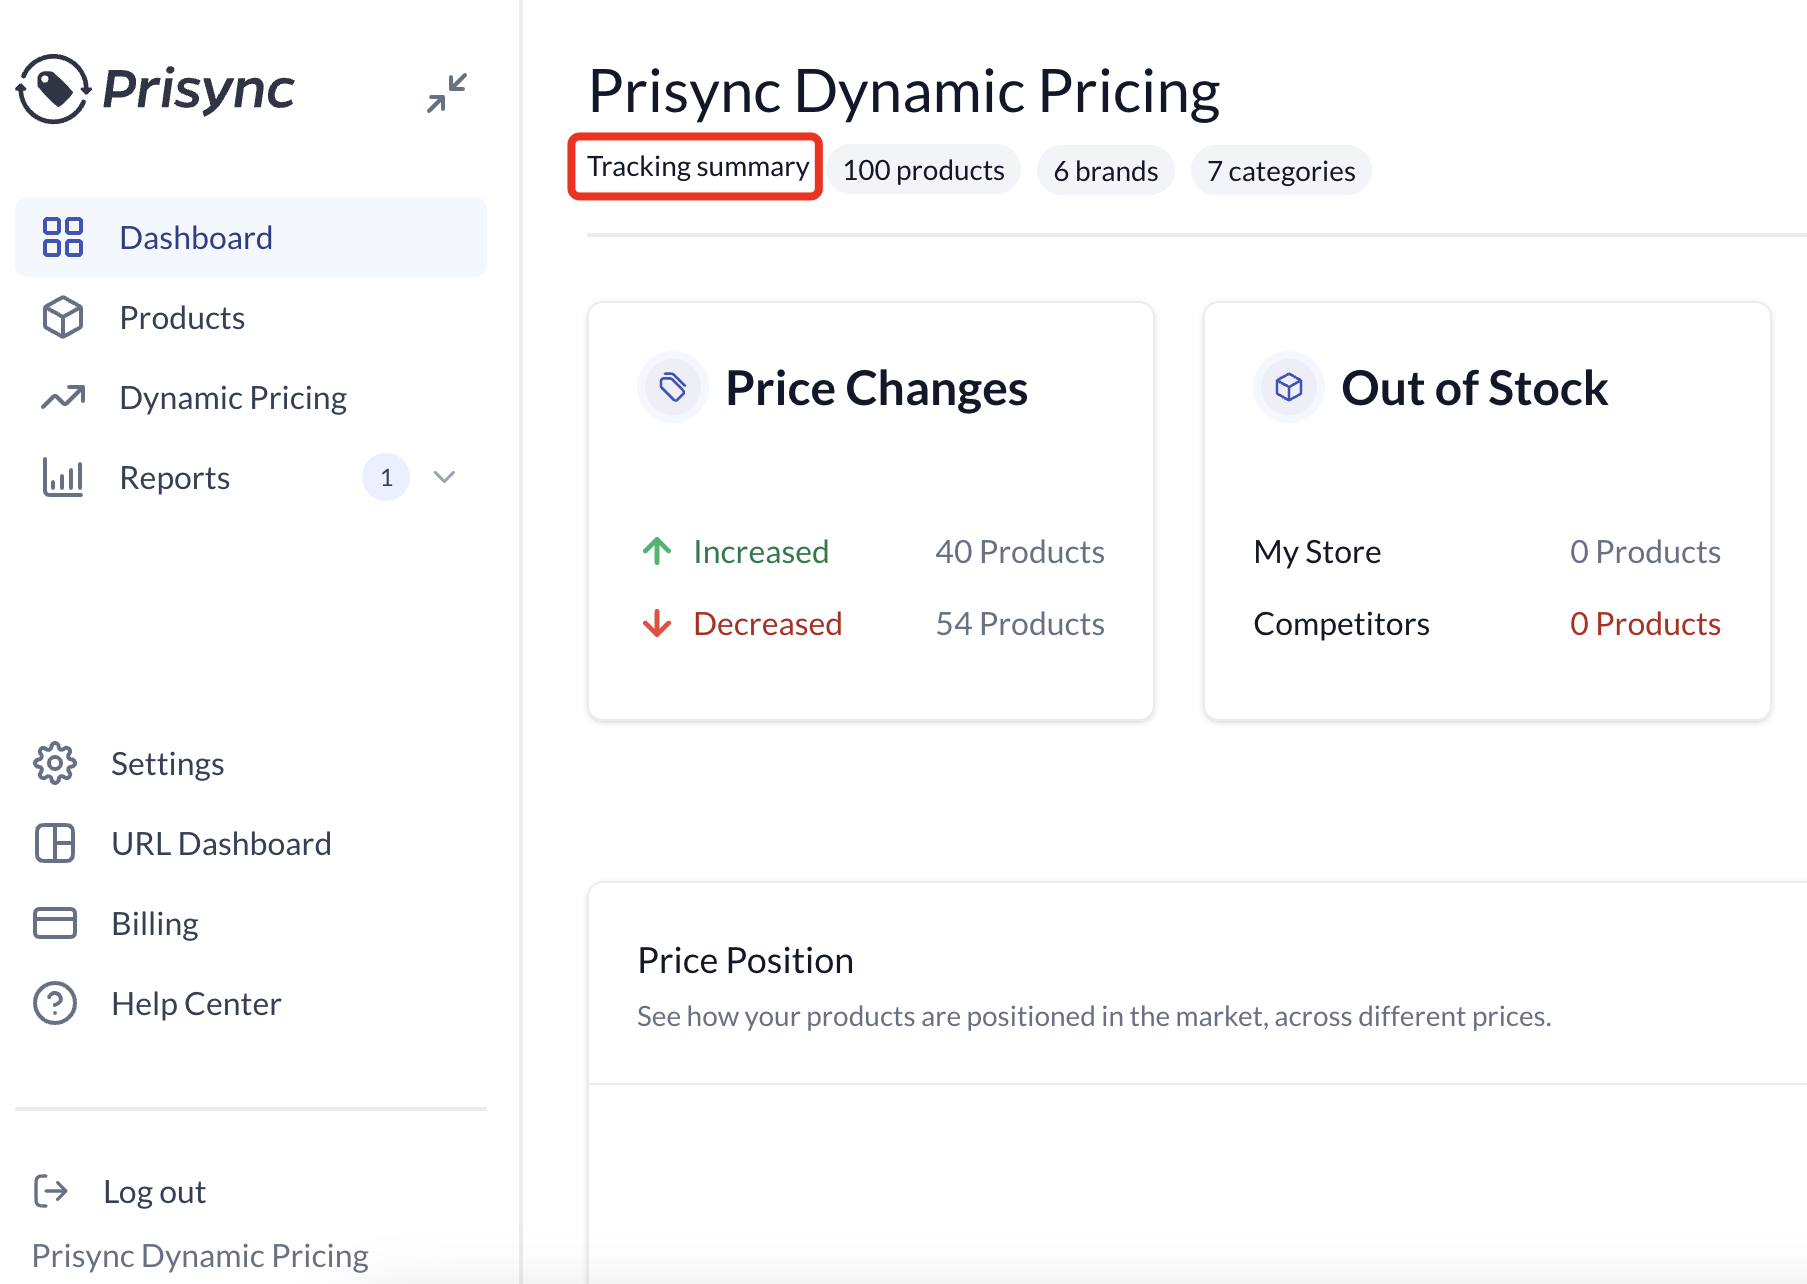Click the Out of Stock cube icon
The height and width of the screenshot is (1284, 1807).
tap(1288, 387)
